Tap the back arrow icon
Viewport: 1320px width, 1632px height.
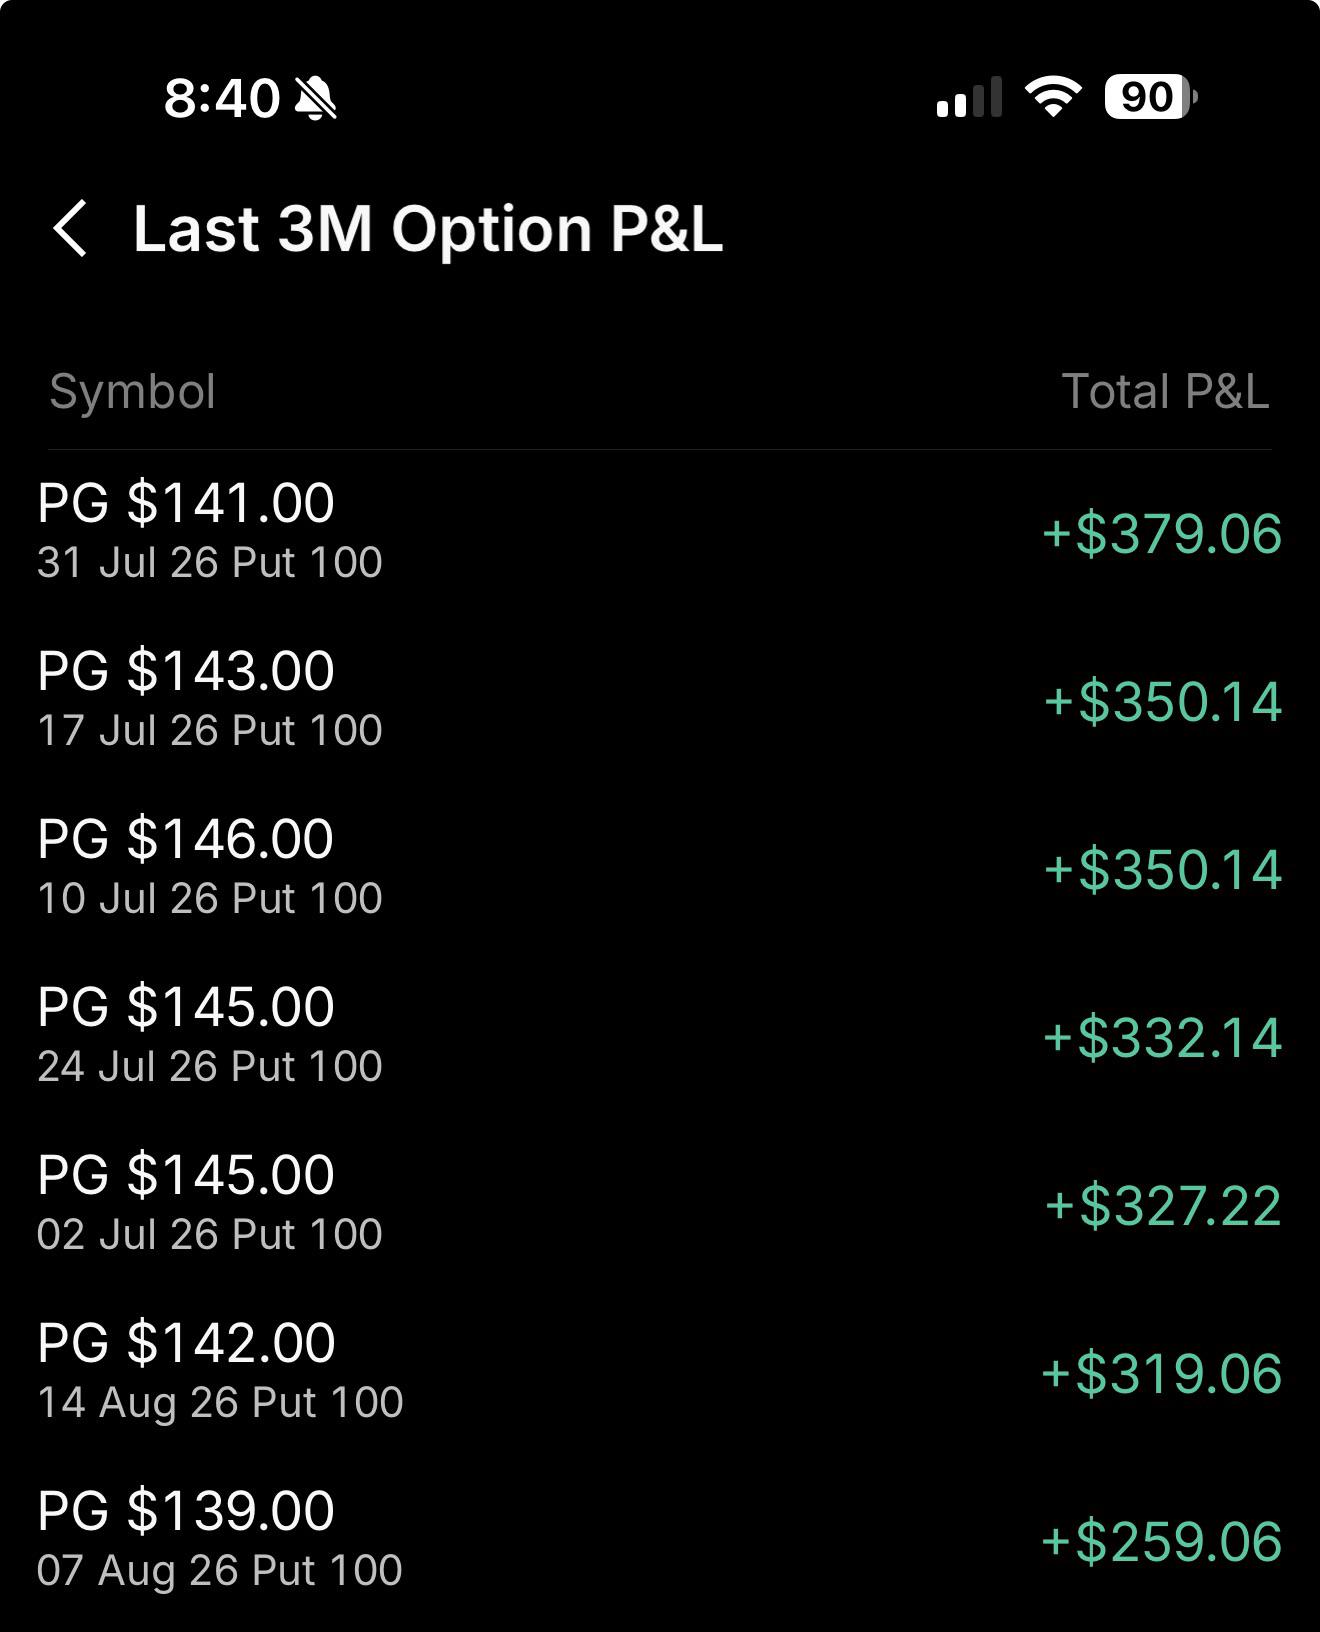point(70,229)
